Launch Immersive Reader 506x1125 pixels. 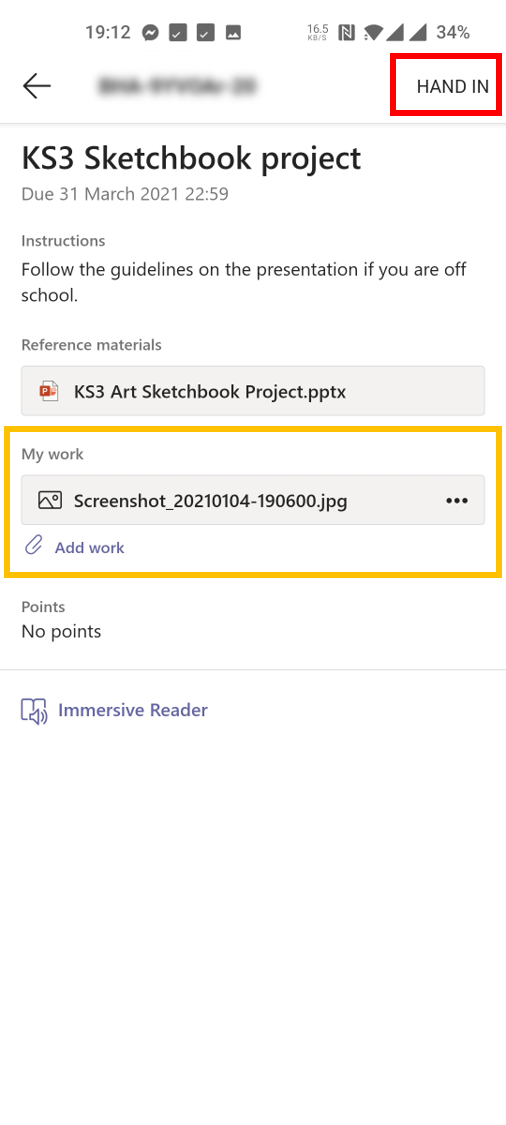click(x=133, y=710)
